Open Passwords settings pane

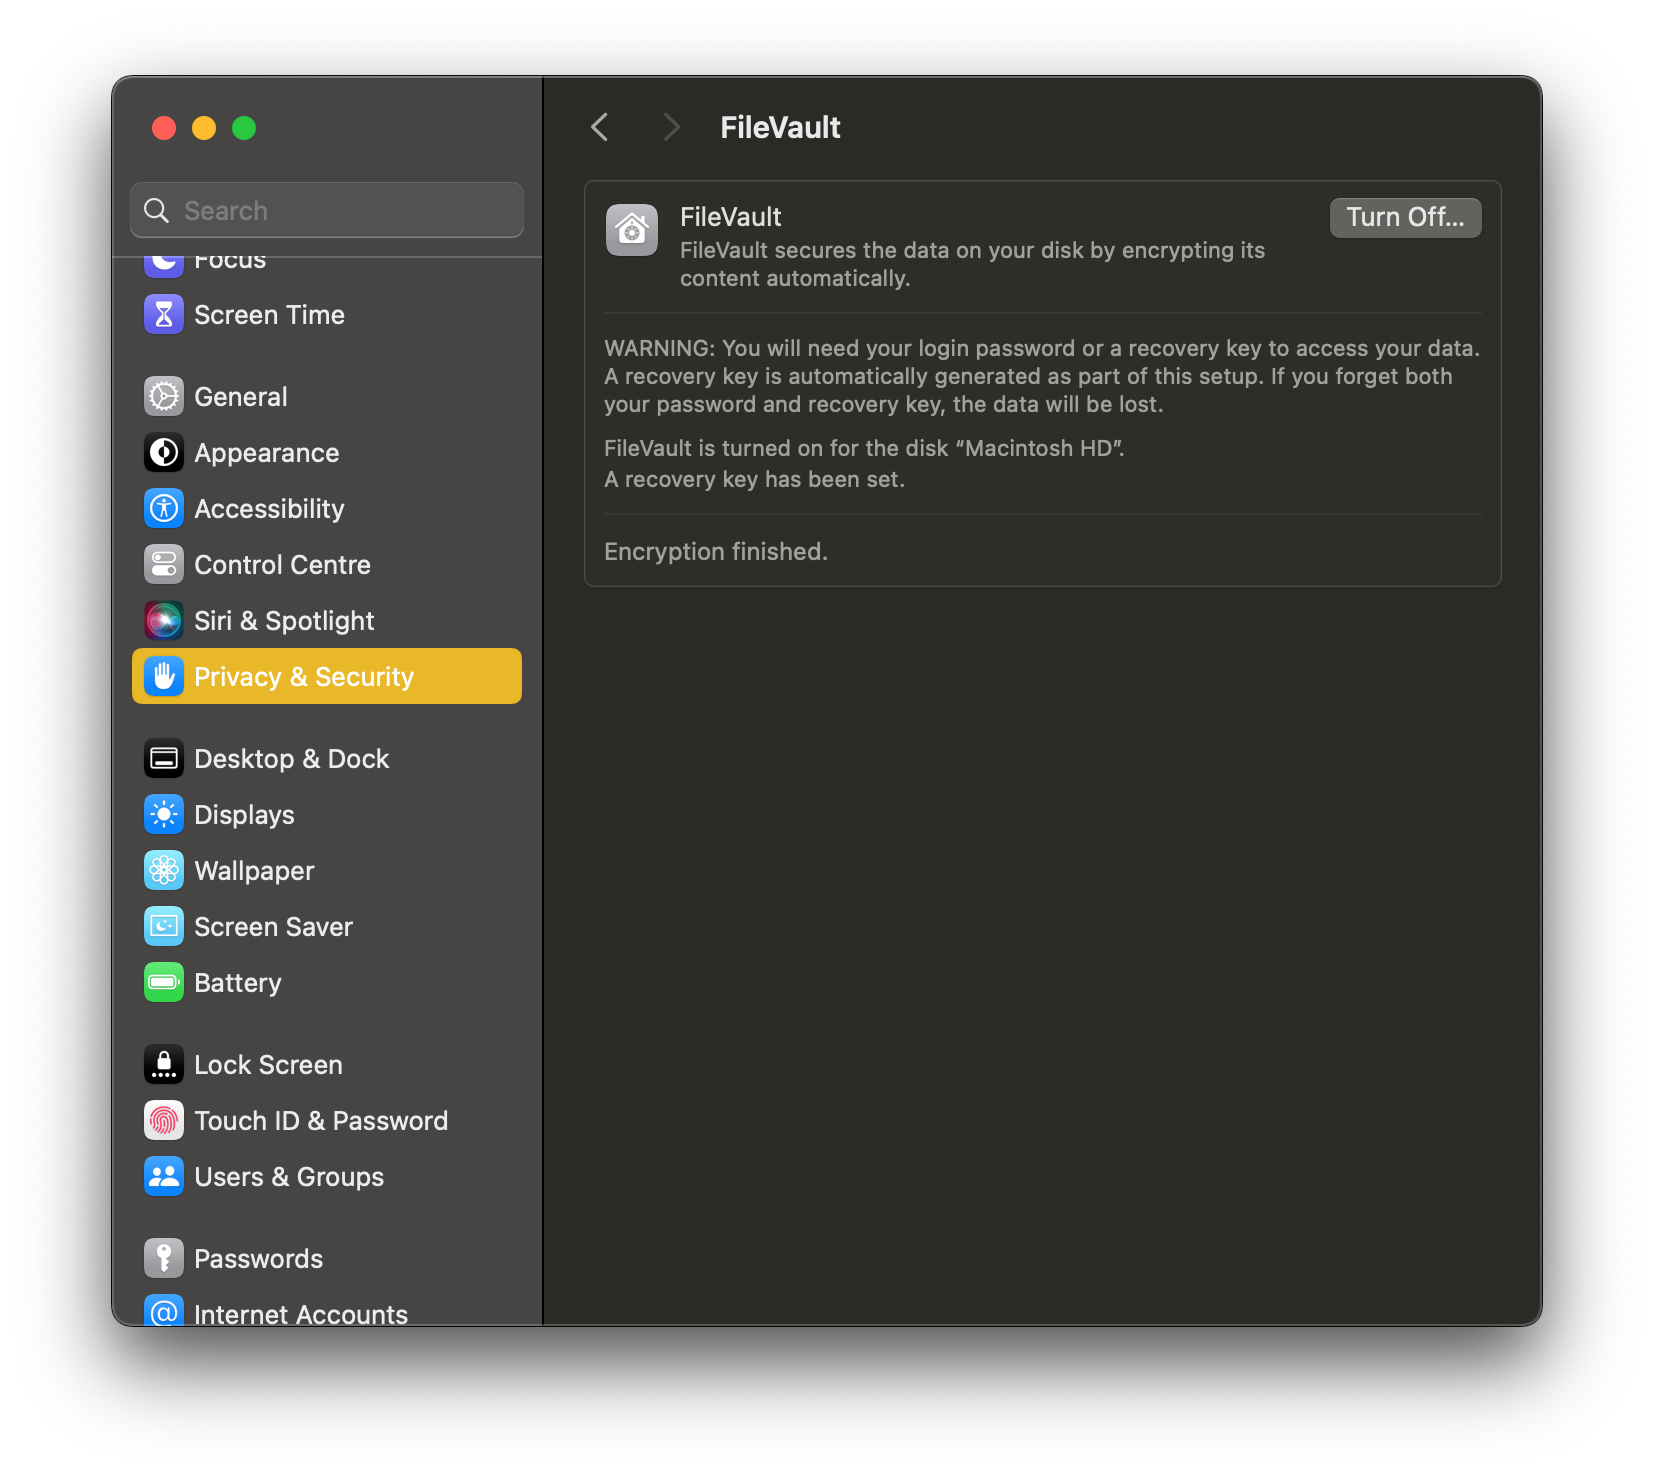click(327, 1259)
